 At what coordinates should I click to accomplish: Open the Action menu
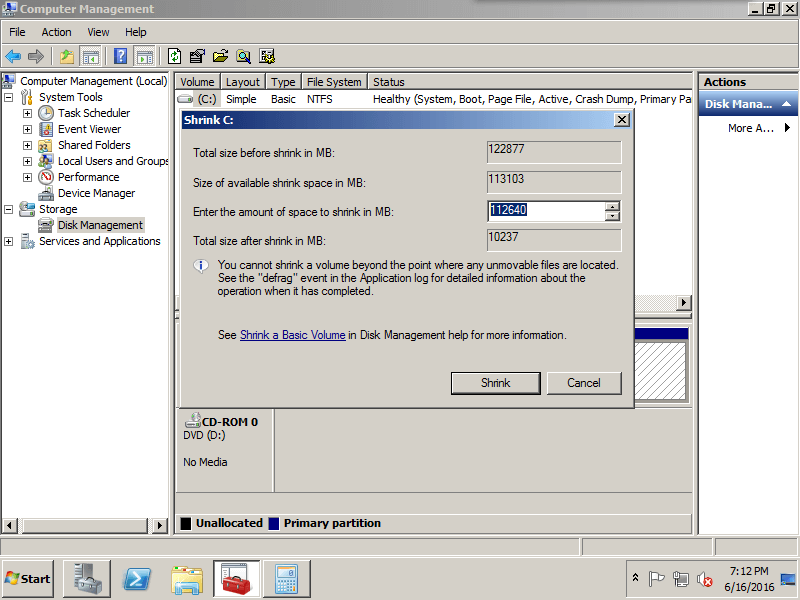[56, 32]
